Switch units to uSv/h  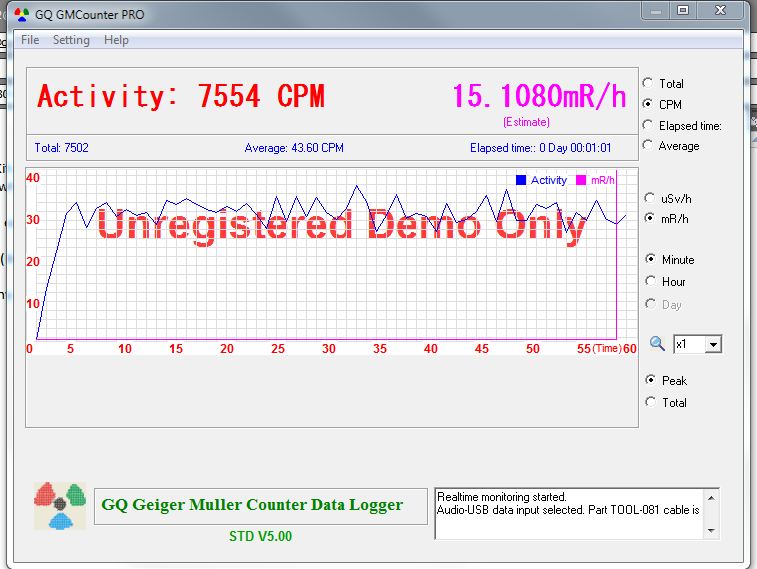[x=650, y=198]
